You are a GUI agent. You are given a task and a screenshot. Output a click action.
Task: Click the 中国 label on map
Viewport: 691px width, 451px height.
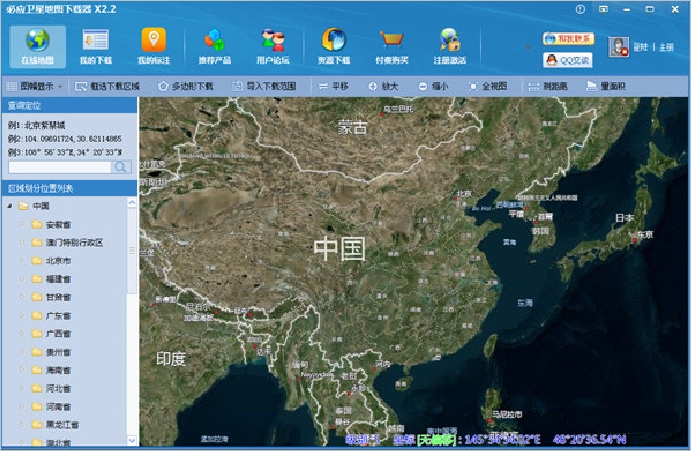(x=339, y=249)
